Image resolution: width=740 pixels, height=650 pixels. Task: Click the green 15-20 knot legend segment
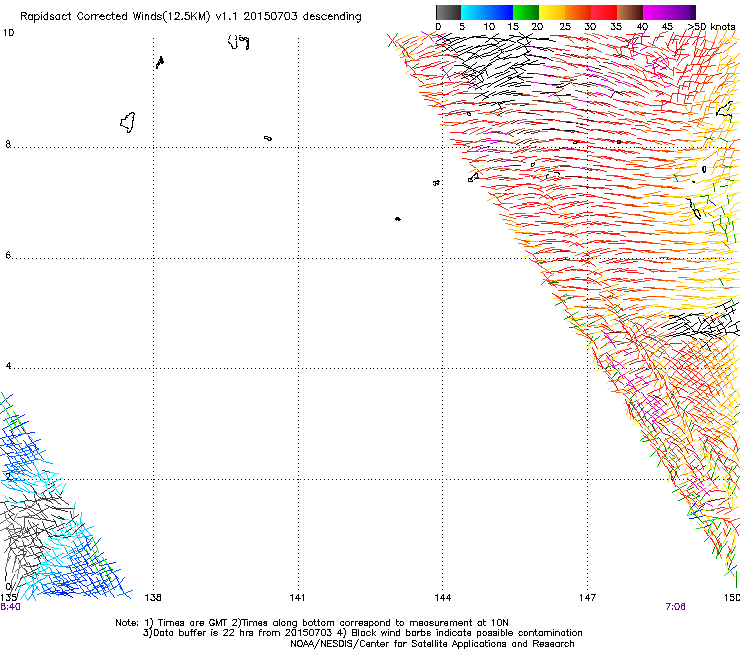(x=526, y=12)
